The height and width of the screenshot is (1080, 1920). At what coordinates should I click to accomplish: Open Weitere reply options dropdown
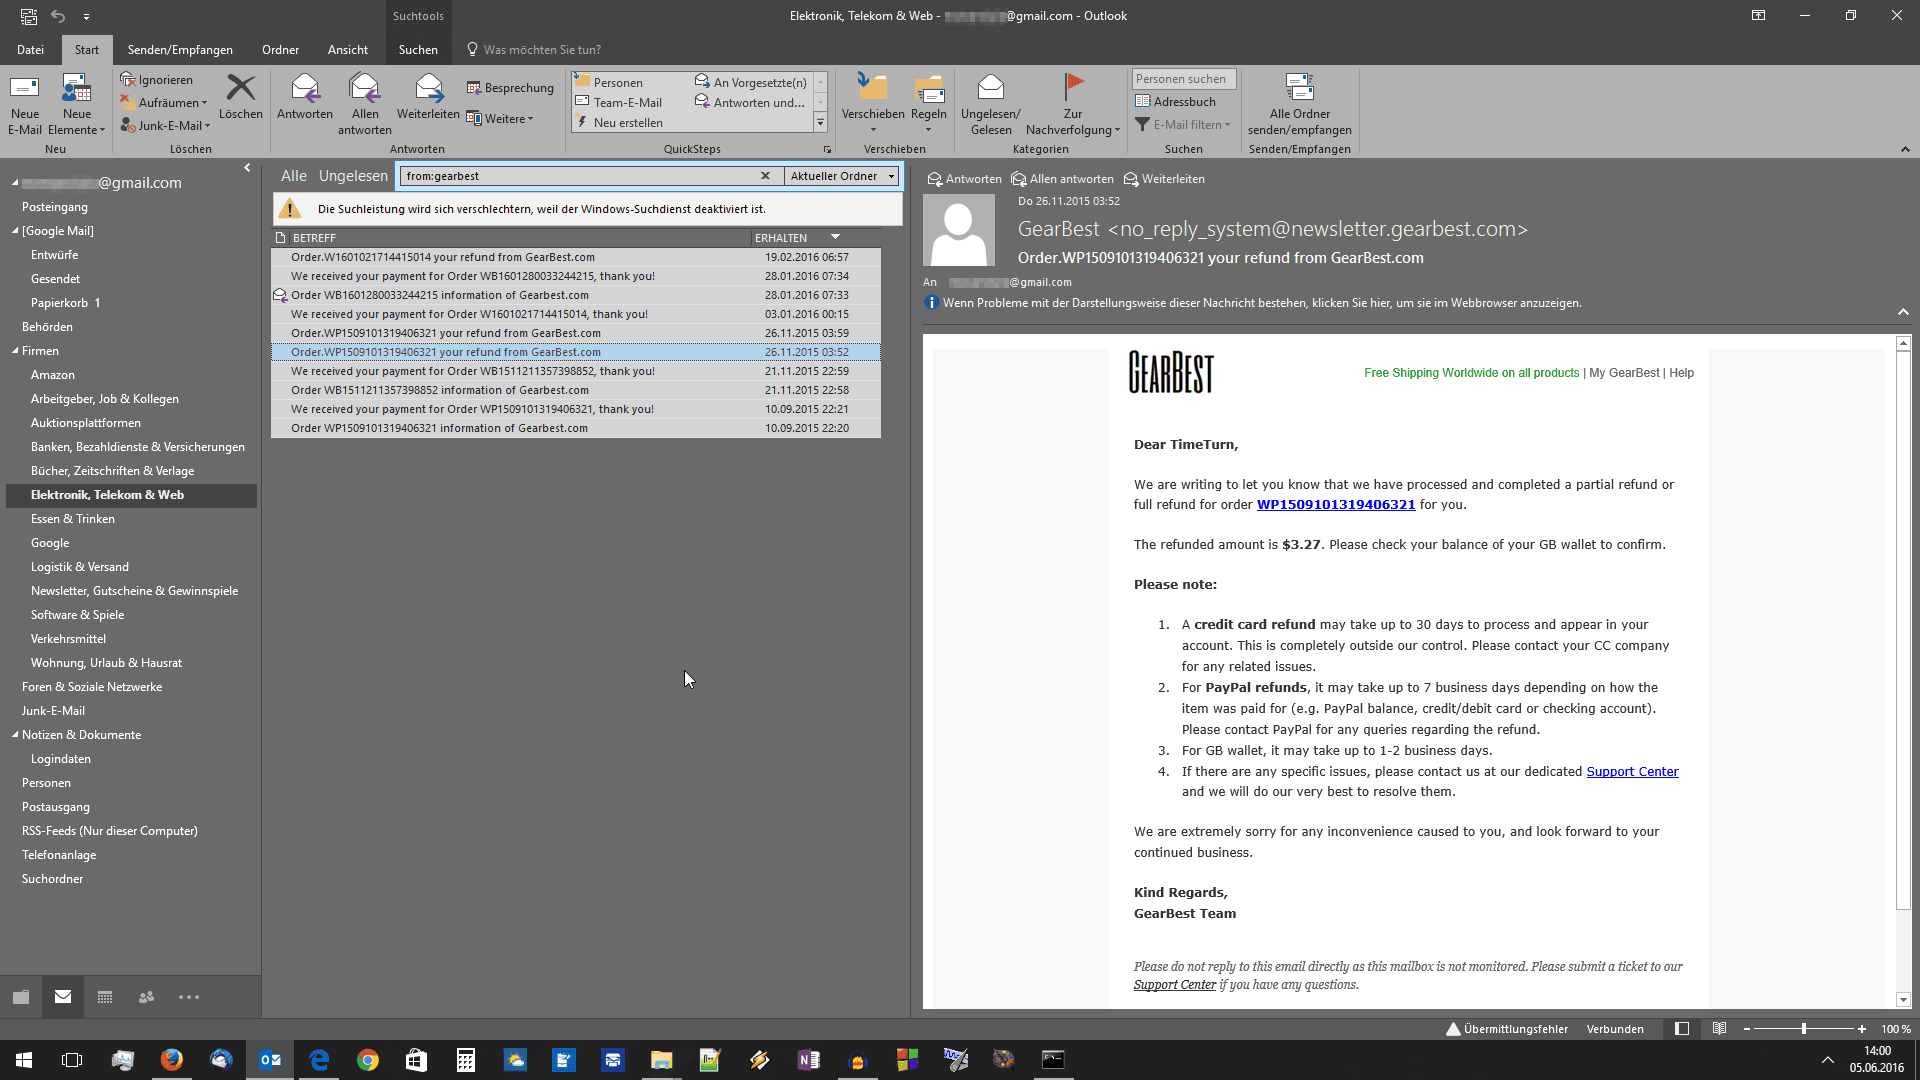(x=500, y=118)
